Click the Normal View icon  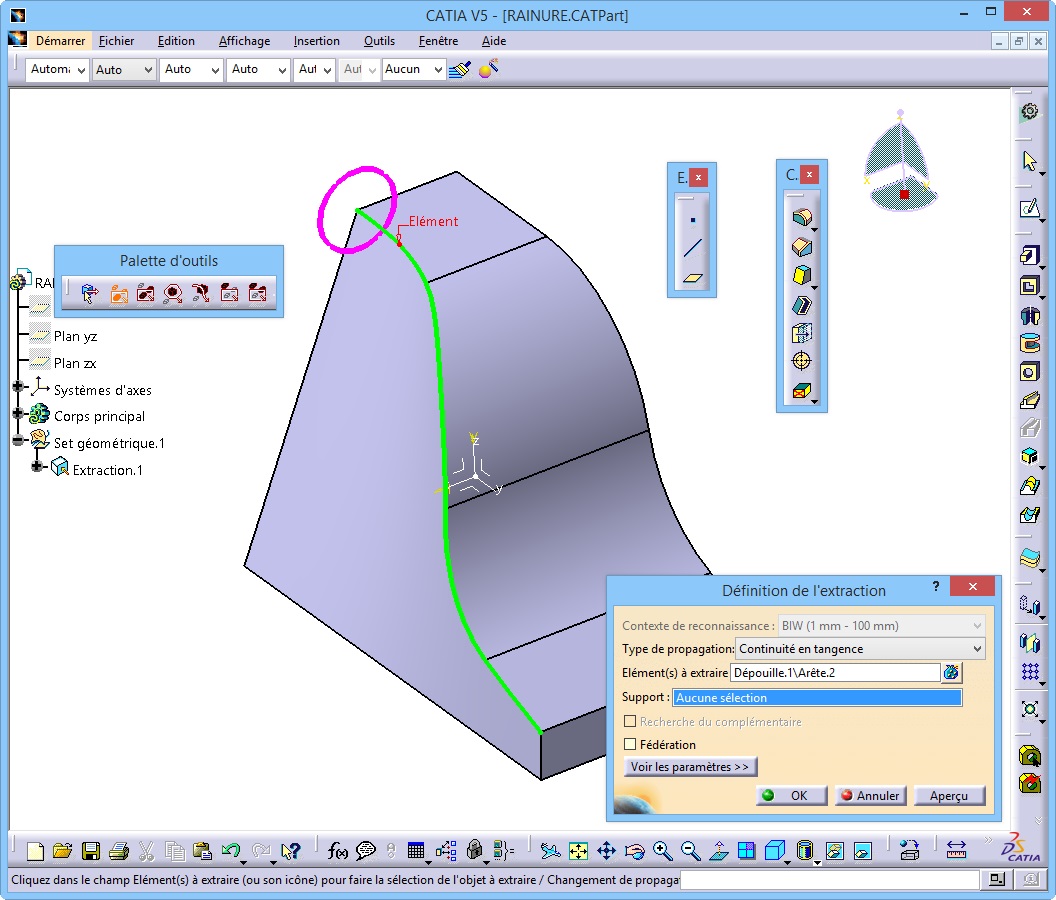(x=719, y=851)
